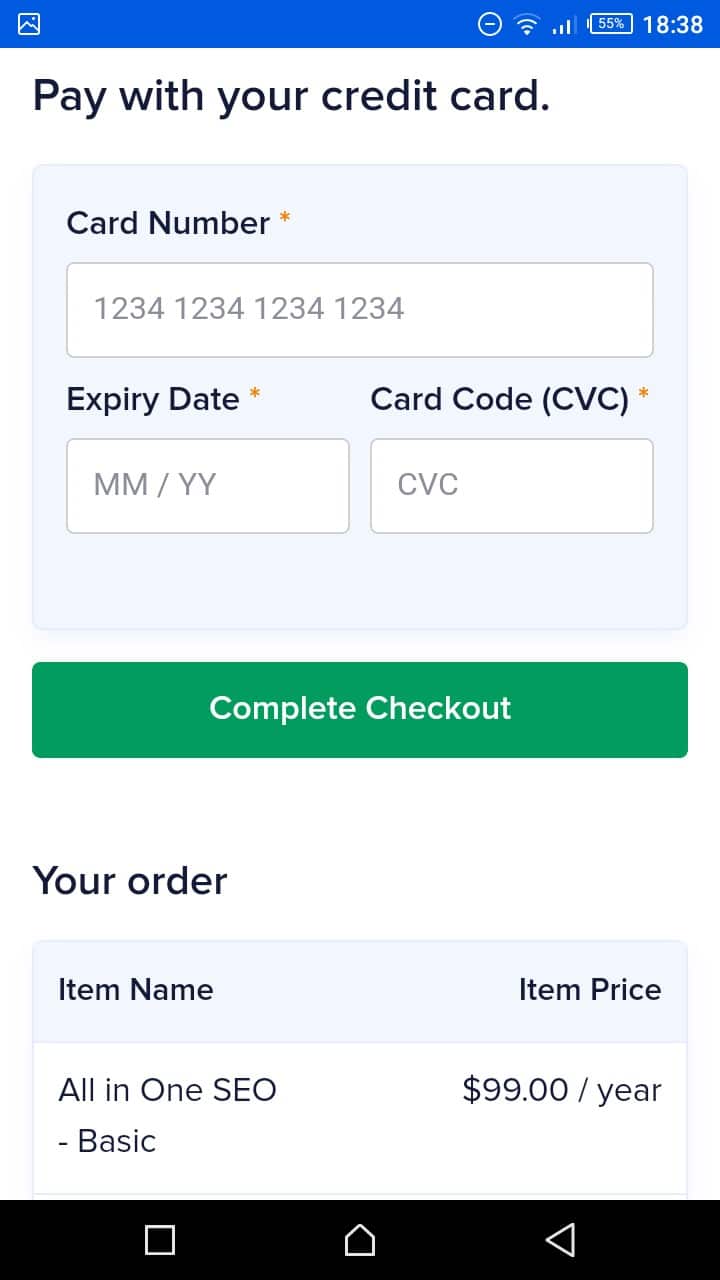The width and height of the screenshot is (720, 1280).
Task: Tap the Item Name column header
Action: click(x=136, y=990)
